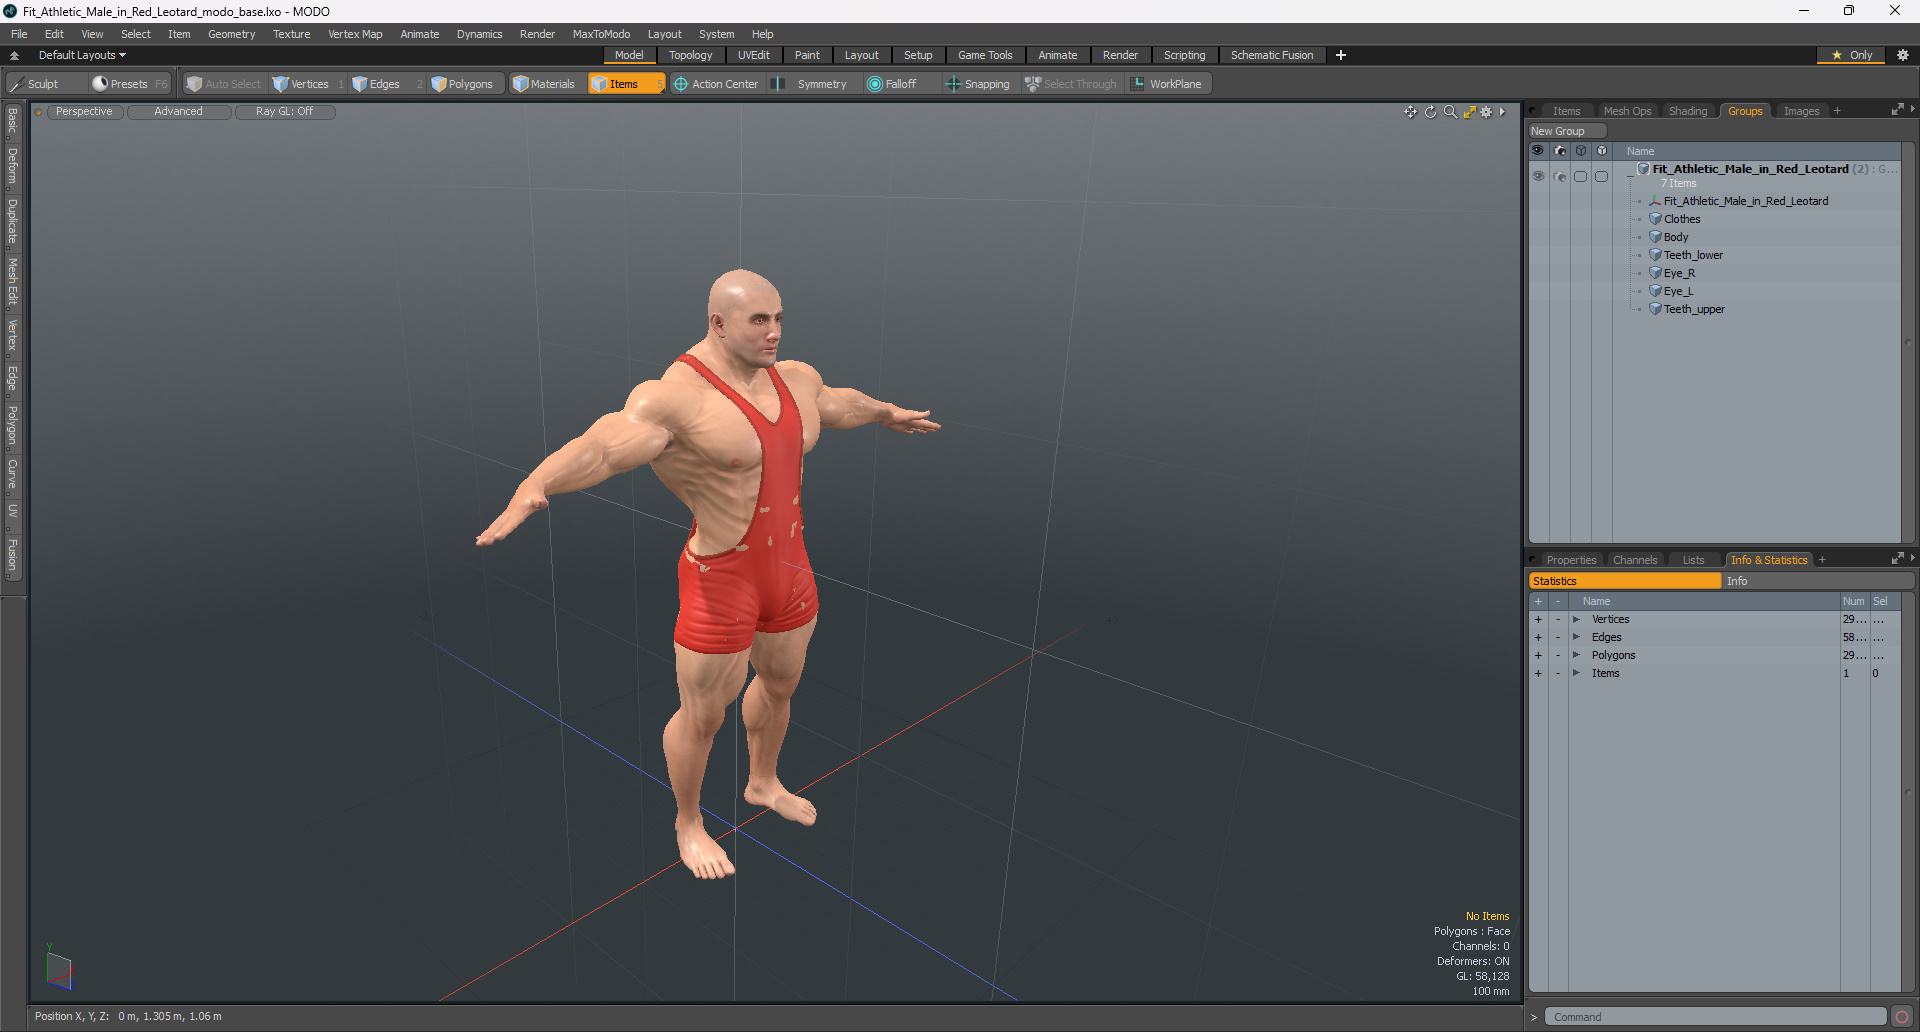Click the Command input field
This screenshot has width=1920, height=1032.
1715,1017
